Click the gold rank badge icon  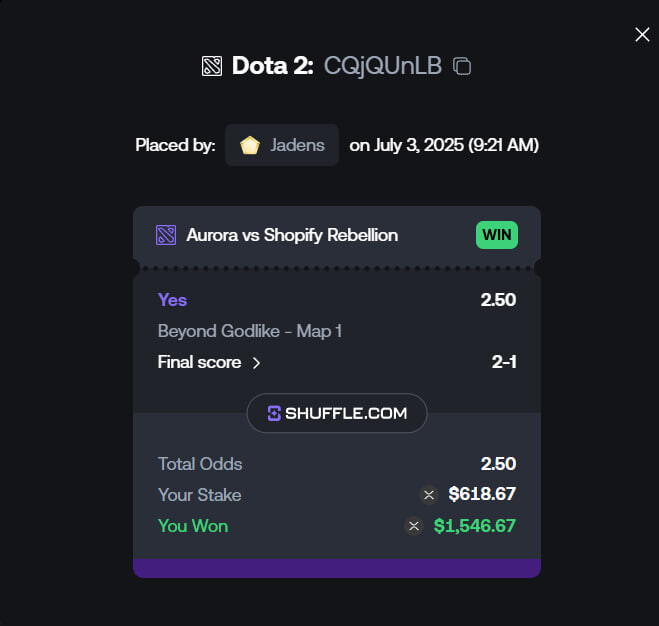(250, 145)
